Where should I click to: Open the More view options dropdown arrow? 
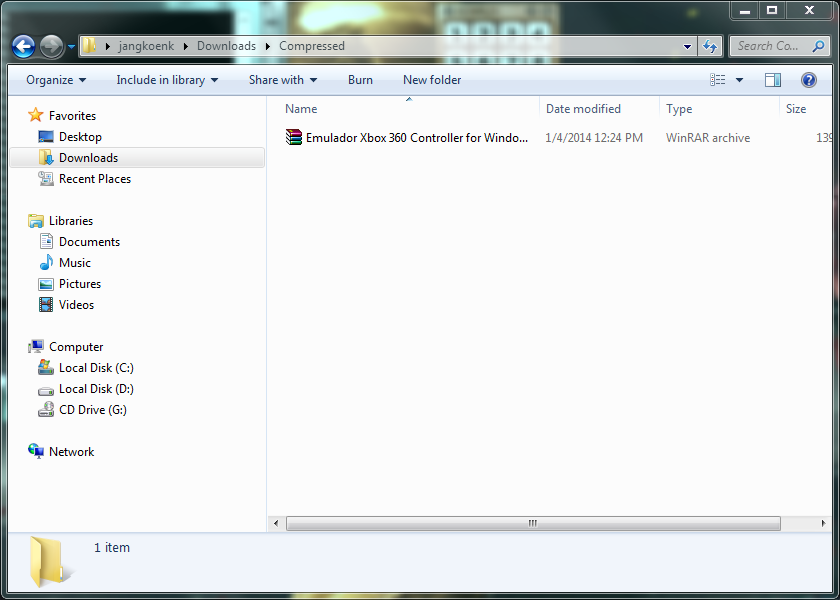(x=739, y=80)
